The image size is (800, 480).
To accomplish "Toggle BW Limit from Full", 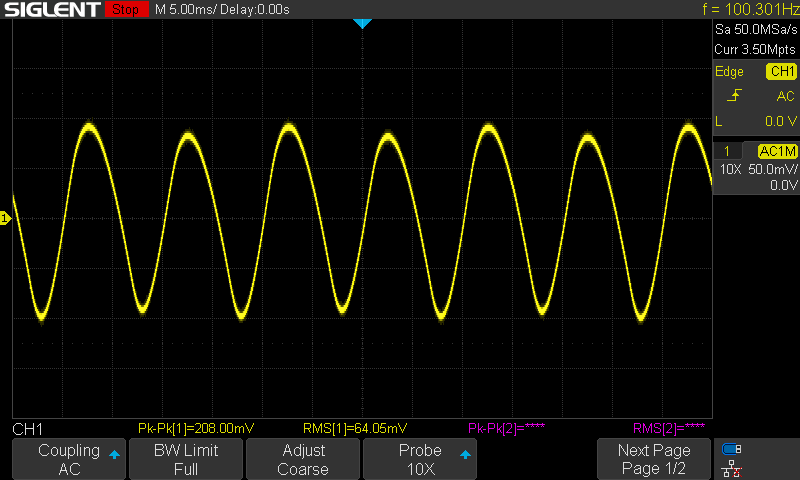I will [186, 459].
